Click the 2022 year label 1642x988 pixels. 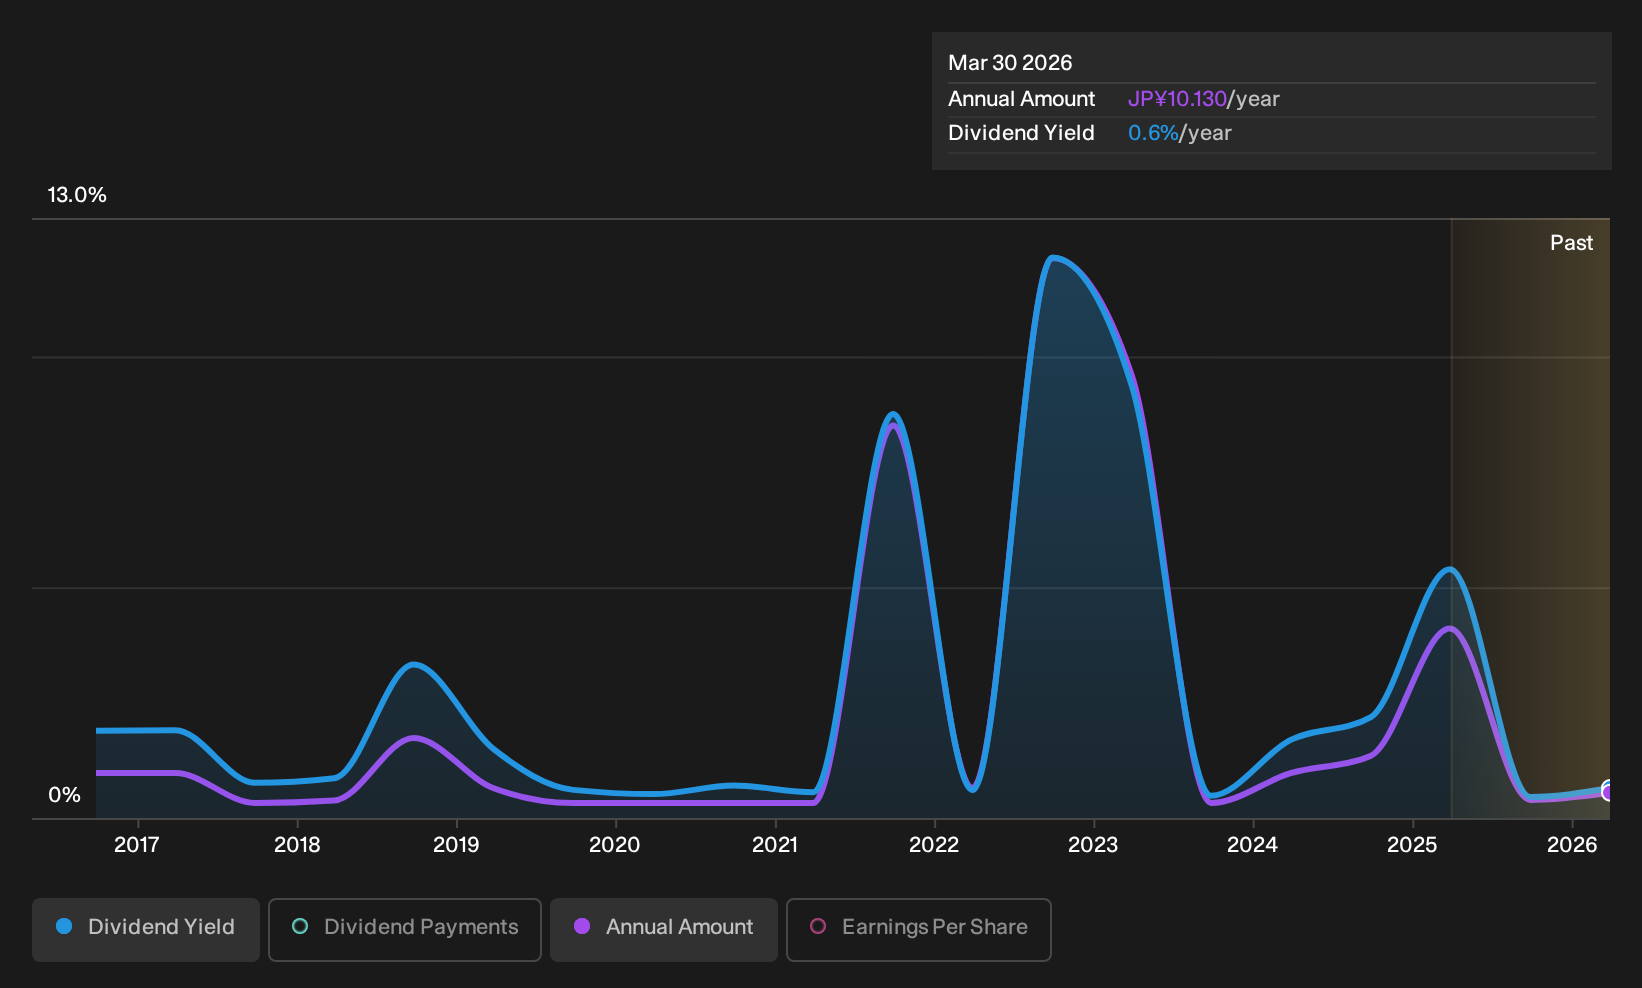[x=934, y=845]
